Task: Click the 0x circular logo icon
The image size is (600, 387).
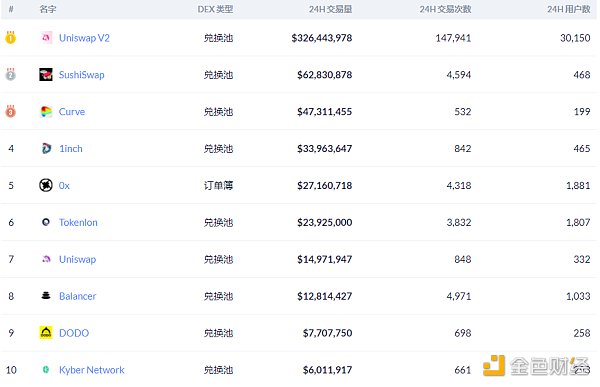Action: click(x=46, y=185)
